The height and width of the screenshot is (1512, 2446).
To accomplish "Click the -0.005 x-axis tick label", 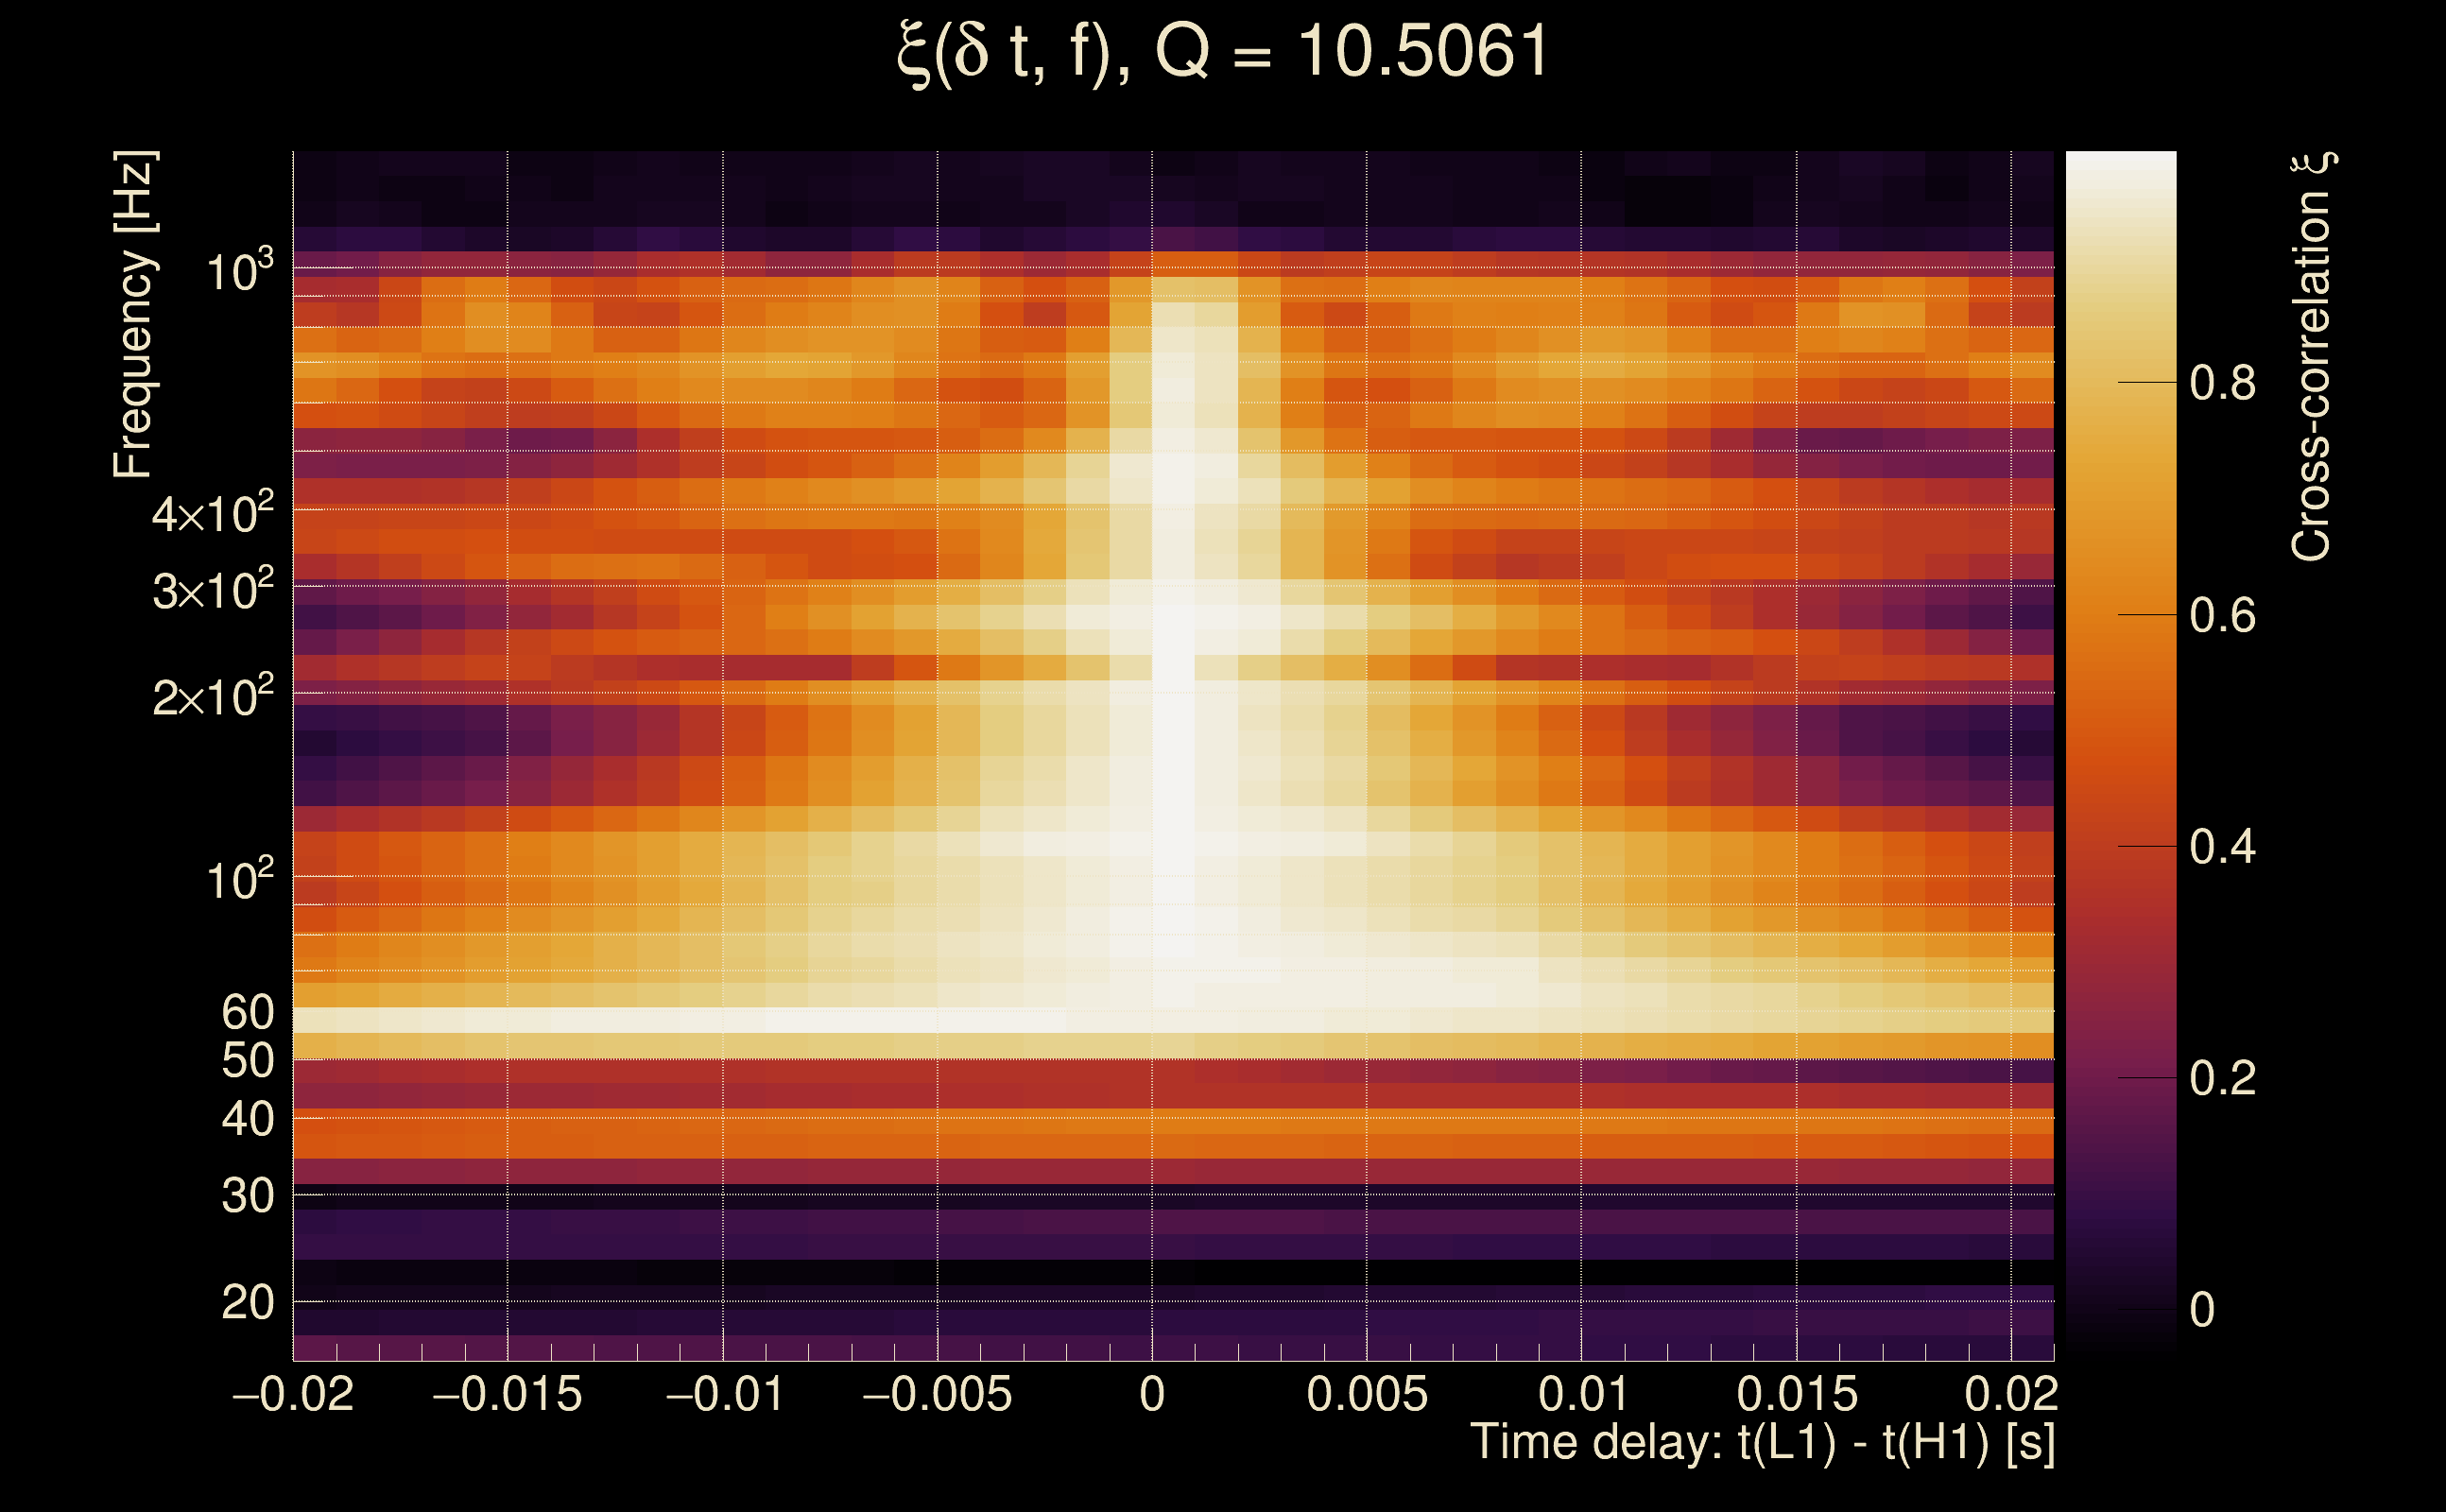I will (937, 1394).
